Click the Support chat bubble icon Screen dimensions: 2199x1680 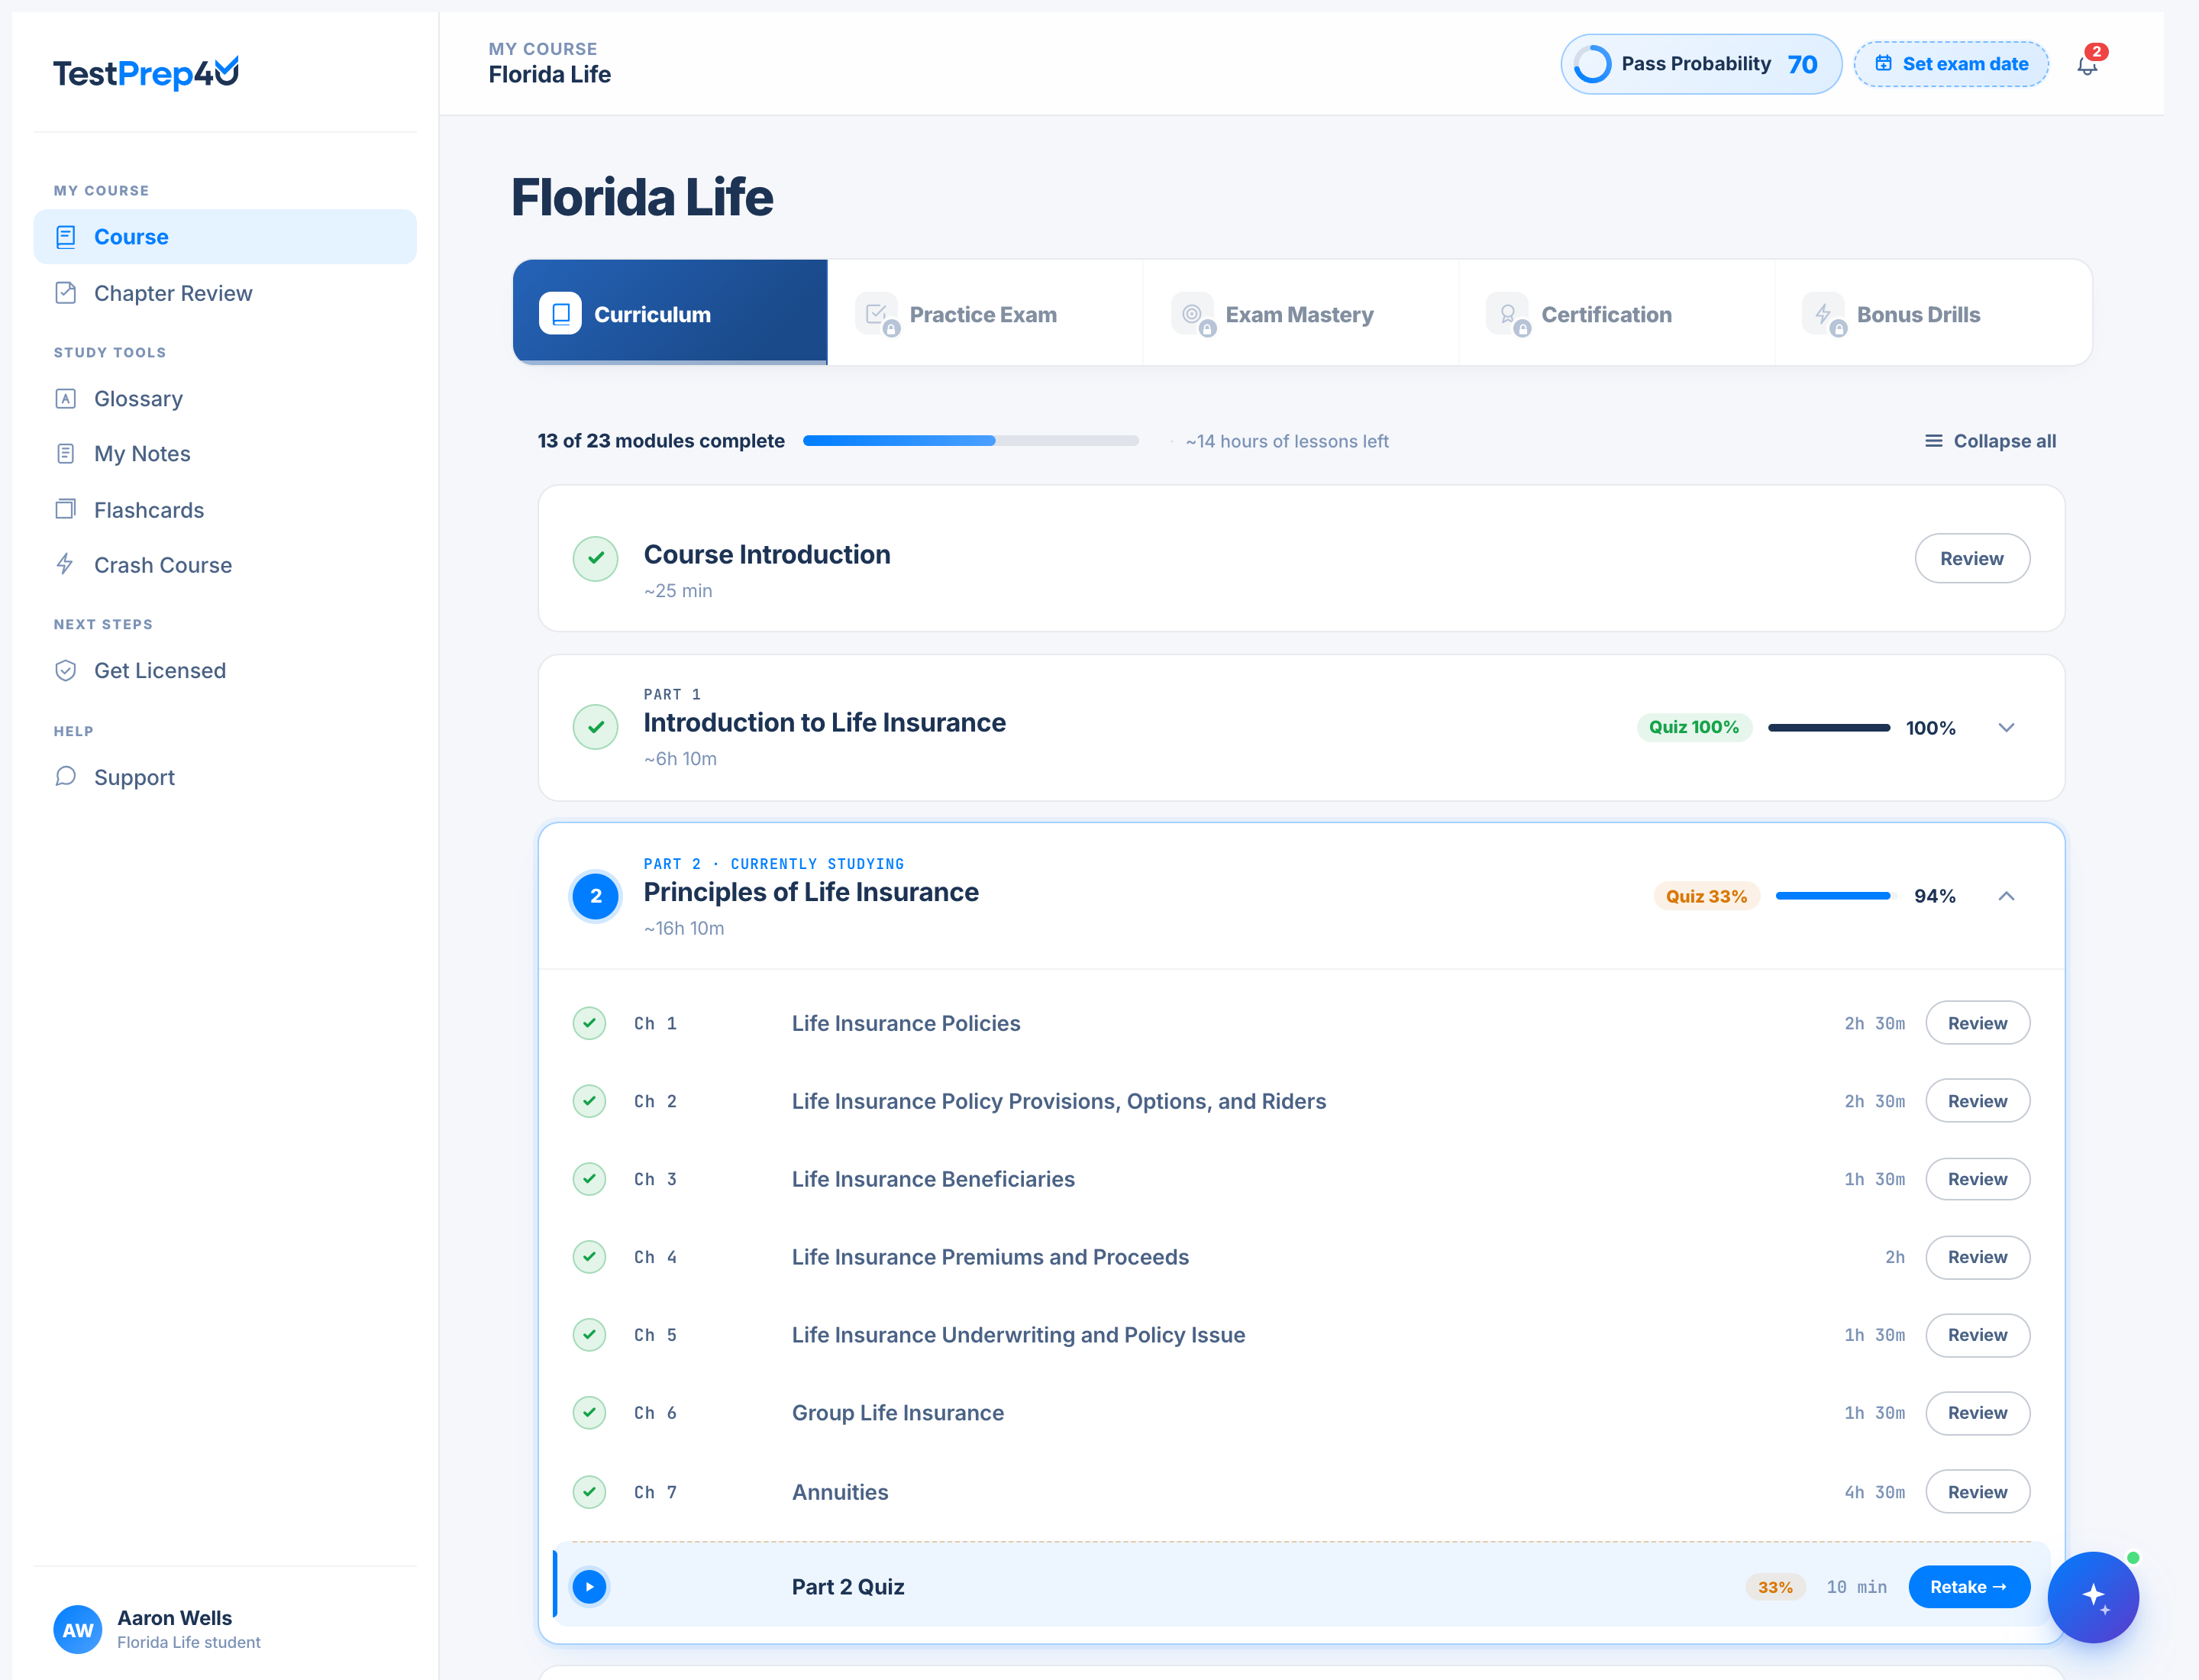[66, 777]
